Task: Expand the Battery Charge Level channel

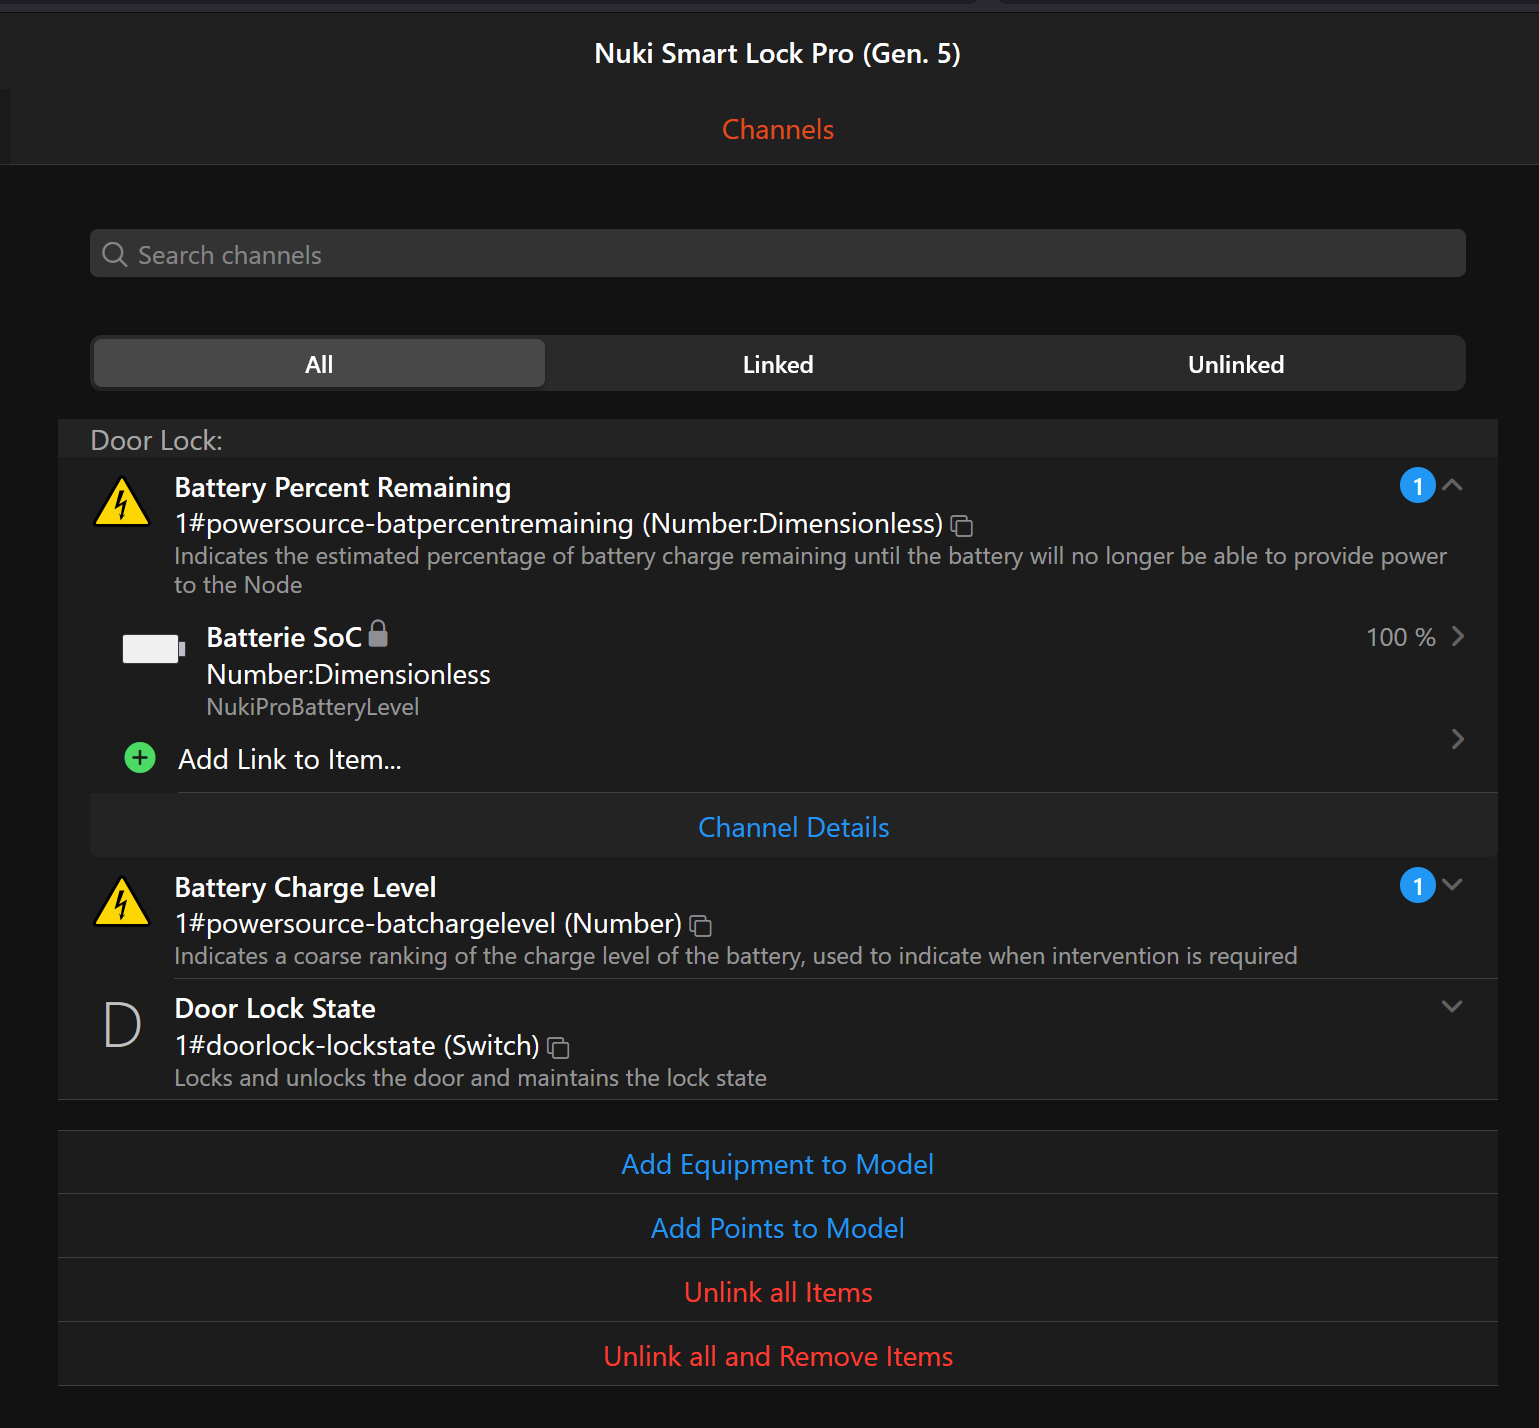Action: [1453, 885]
